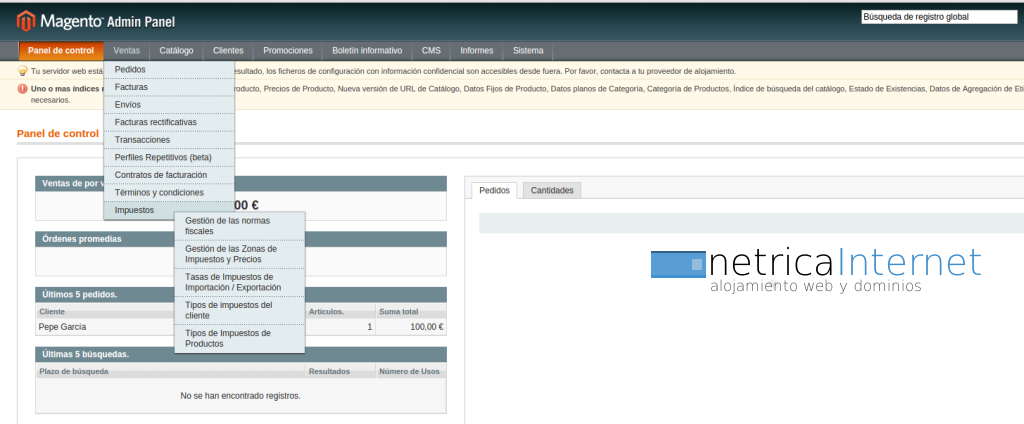This screenshot has width=1024, height=424.
Task: Choose Tipos de impuestos del cliente
Action: [x=240, y=310]
